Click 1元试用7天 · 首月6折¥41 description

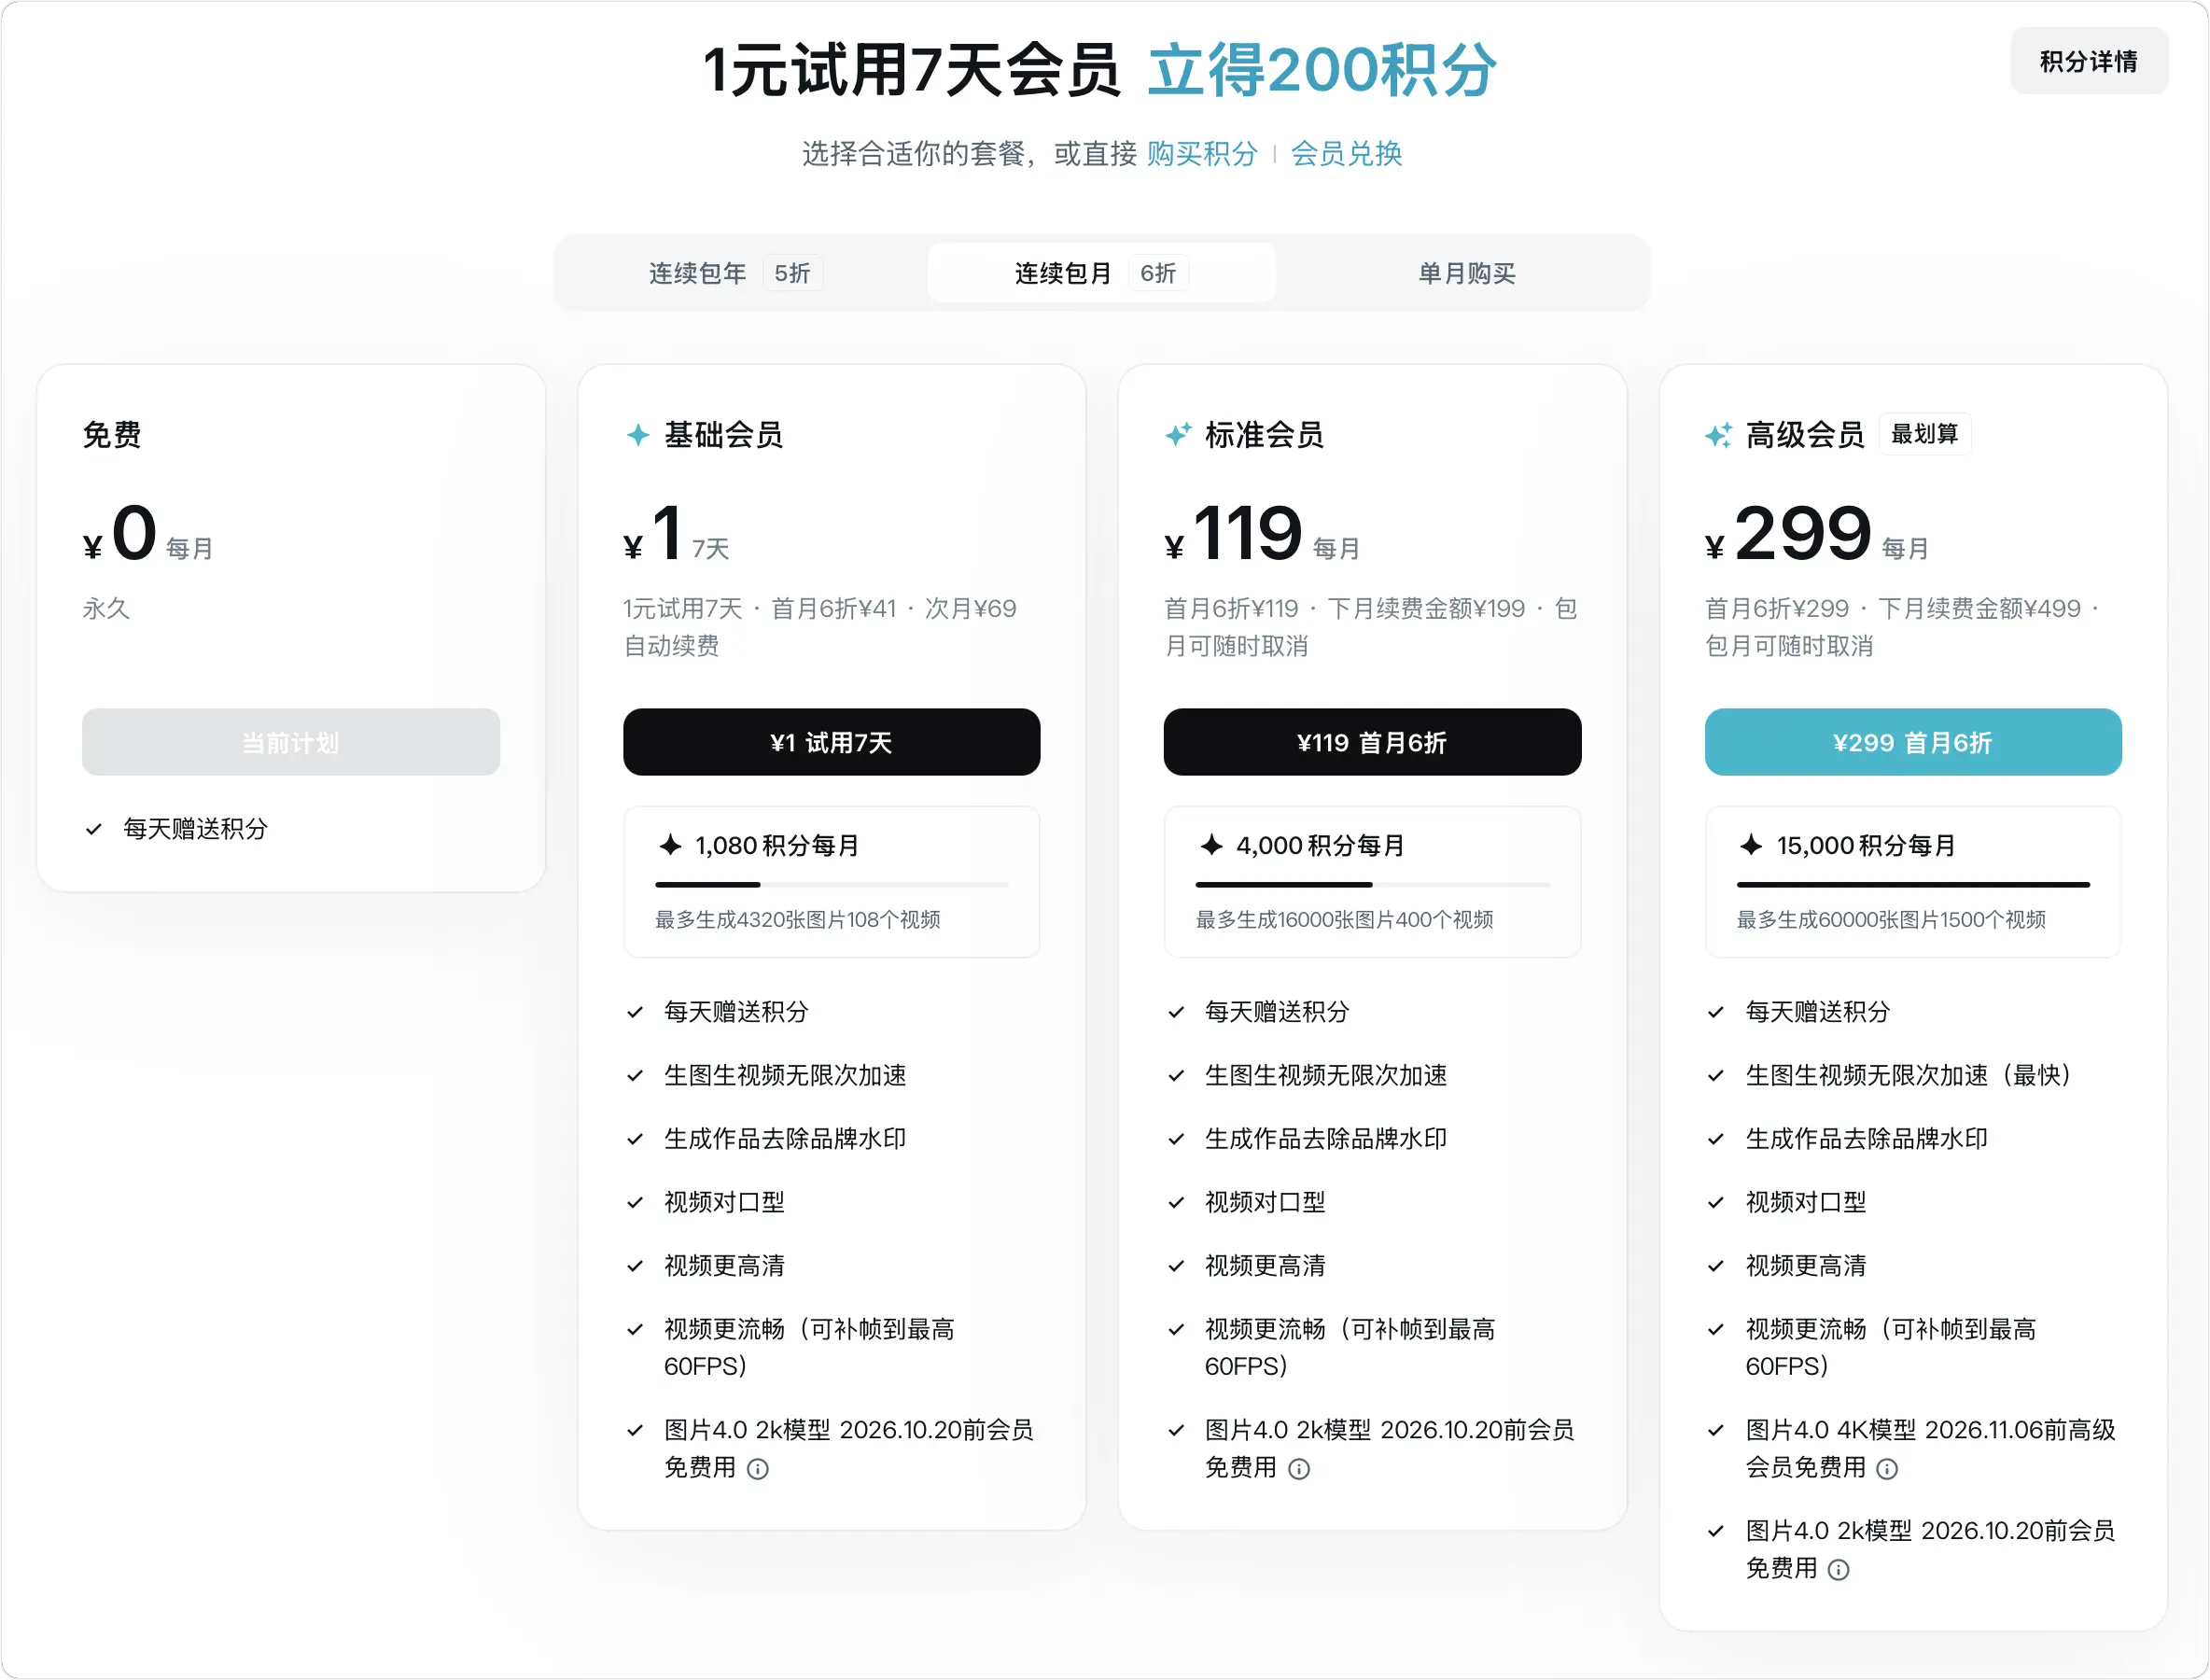tap(820, 627)
